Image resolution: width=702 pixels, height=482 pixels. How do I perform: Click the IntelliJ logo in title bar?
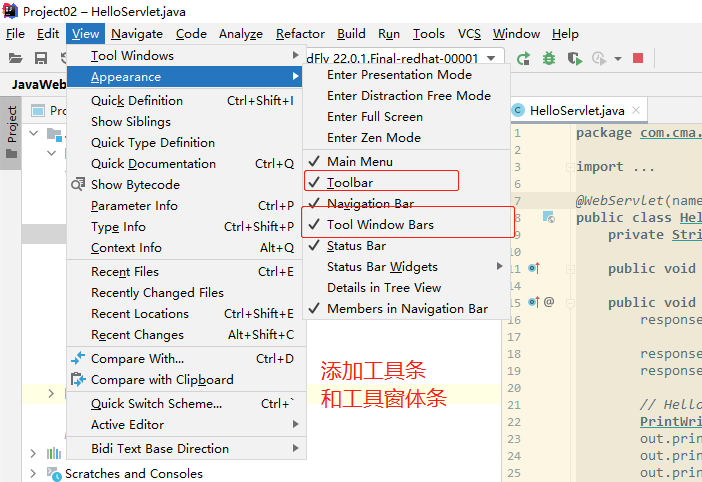10,11
